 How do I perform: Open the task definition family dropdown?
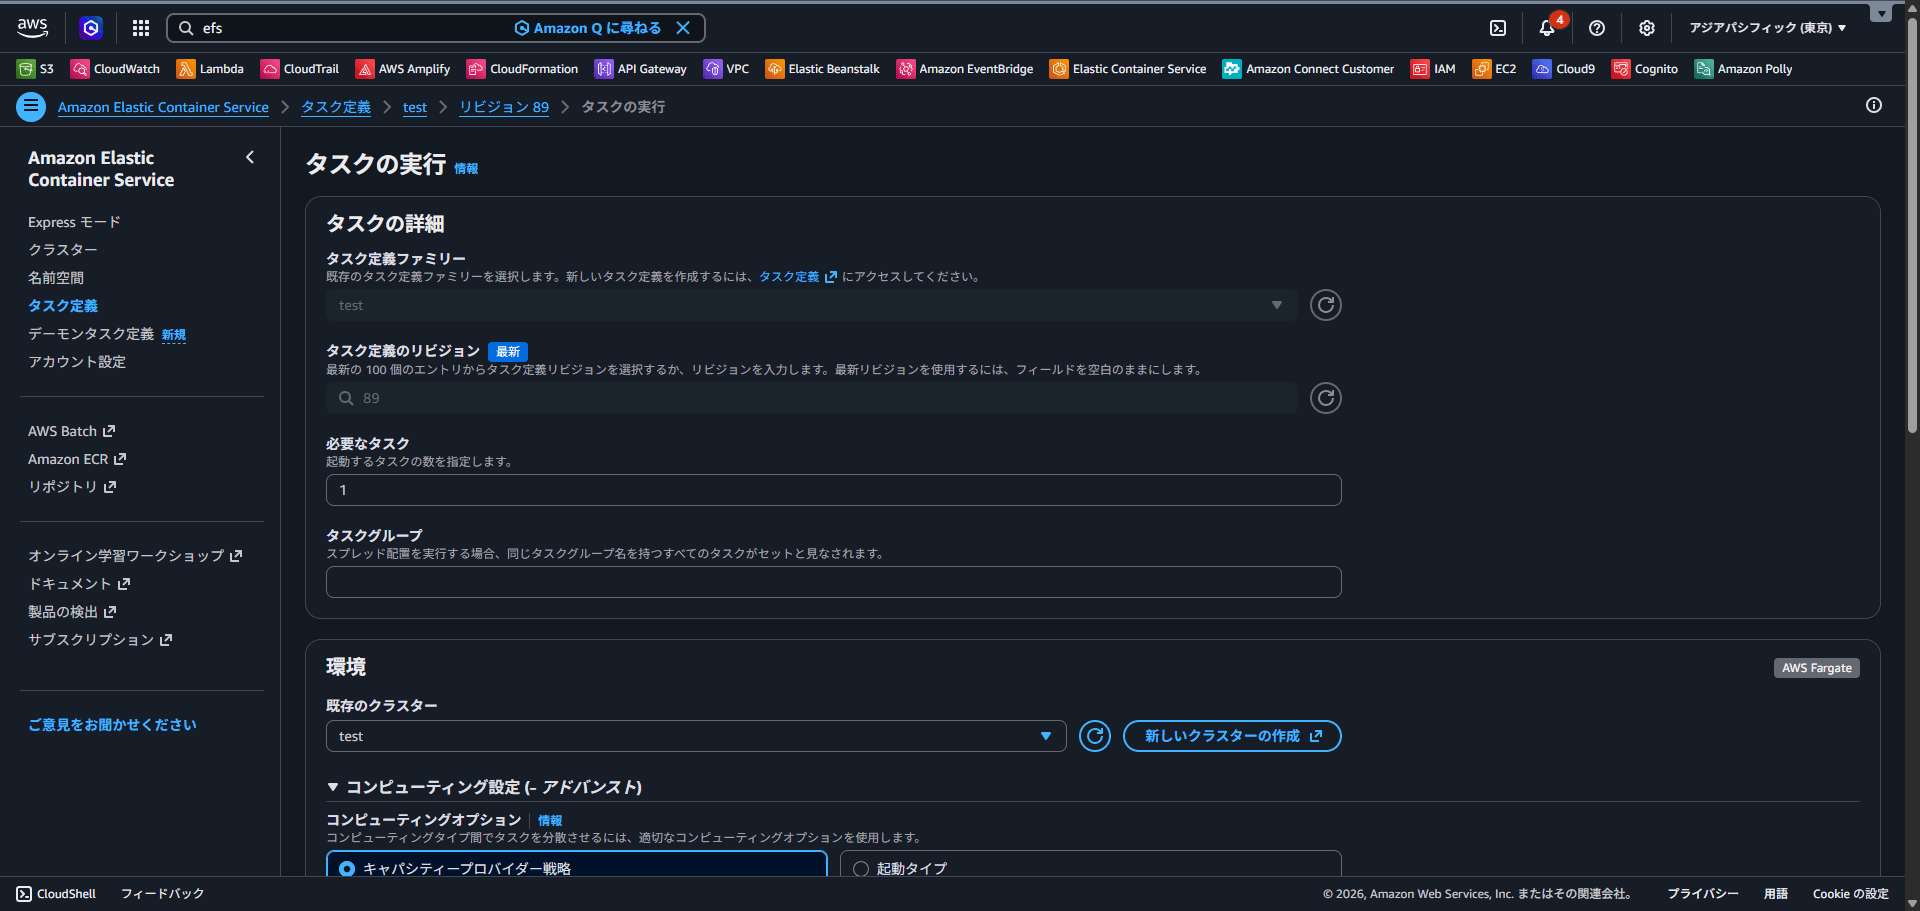click(812, 305)
